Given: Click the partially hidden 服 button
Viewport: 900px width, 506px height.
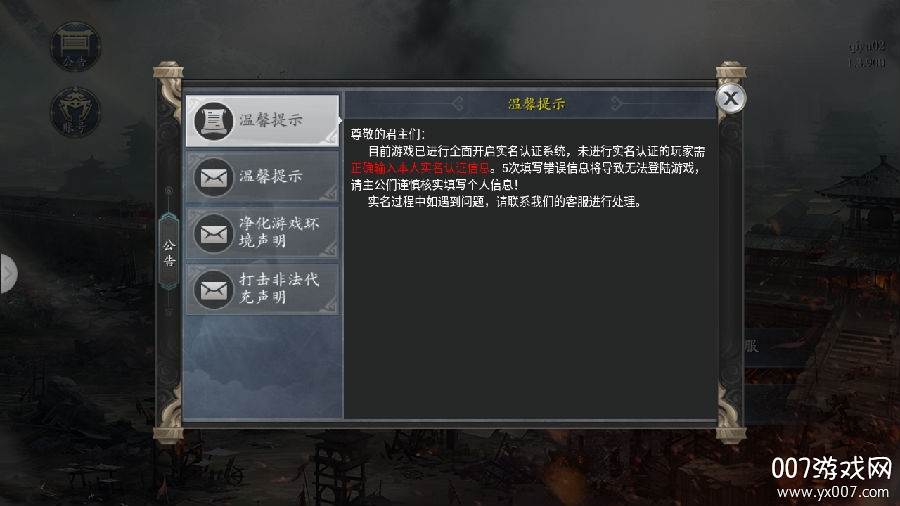Looking at the screenshot, I should [x=752, y=346].
